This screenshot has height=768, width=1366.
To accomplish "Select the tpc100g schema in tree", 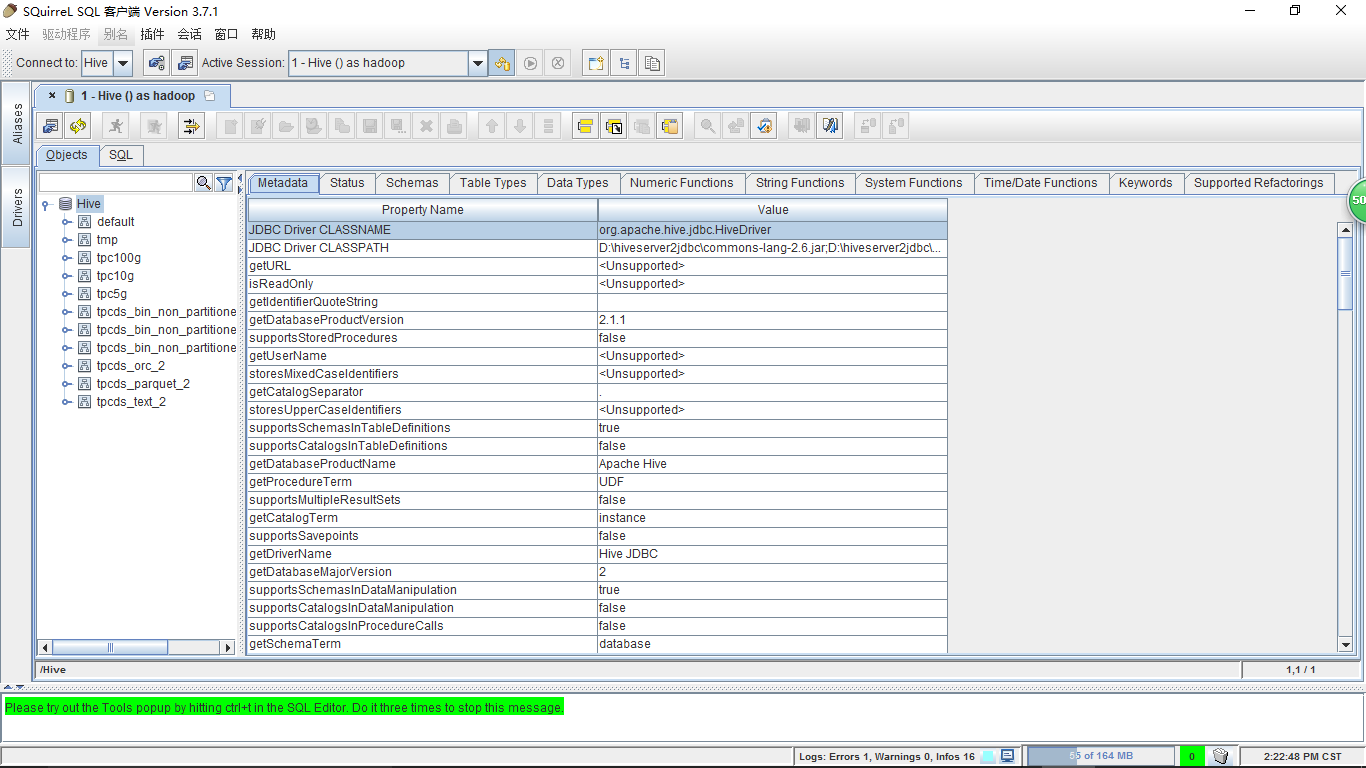I will 118,258.
